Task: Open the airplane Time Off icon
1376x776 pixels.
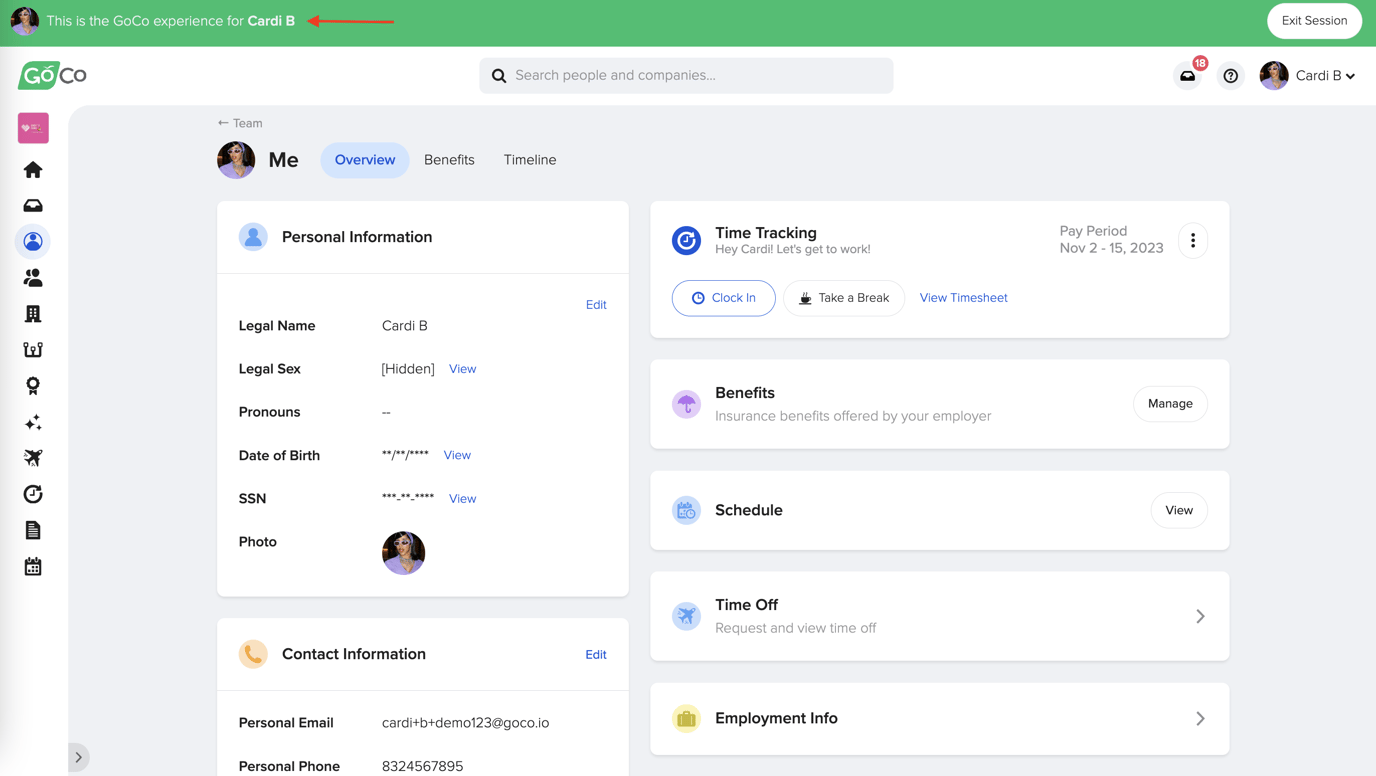Action: coord(32,457)
